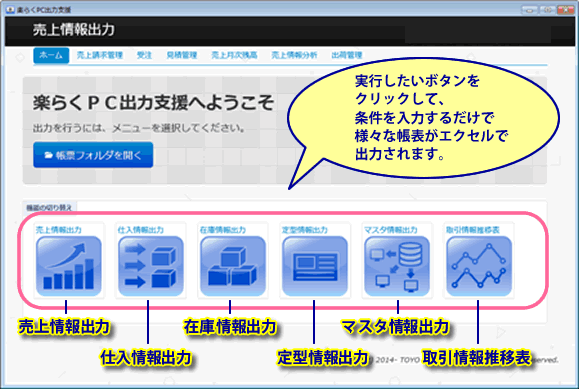Open the 仕入情報出力 arrows-and-boxes icon
The width and height of the screenshot is (579, 389).
[x=151, y=266]
